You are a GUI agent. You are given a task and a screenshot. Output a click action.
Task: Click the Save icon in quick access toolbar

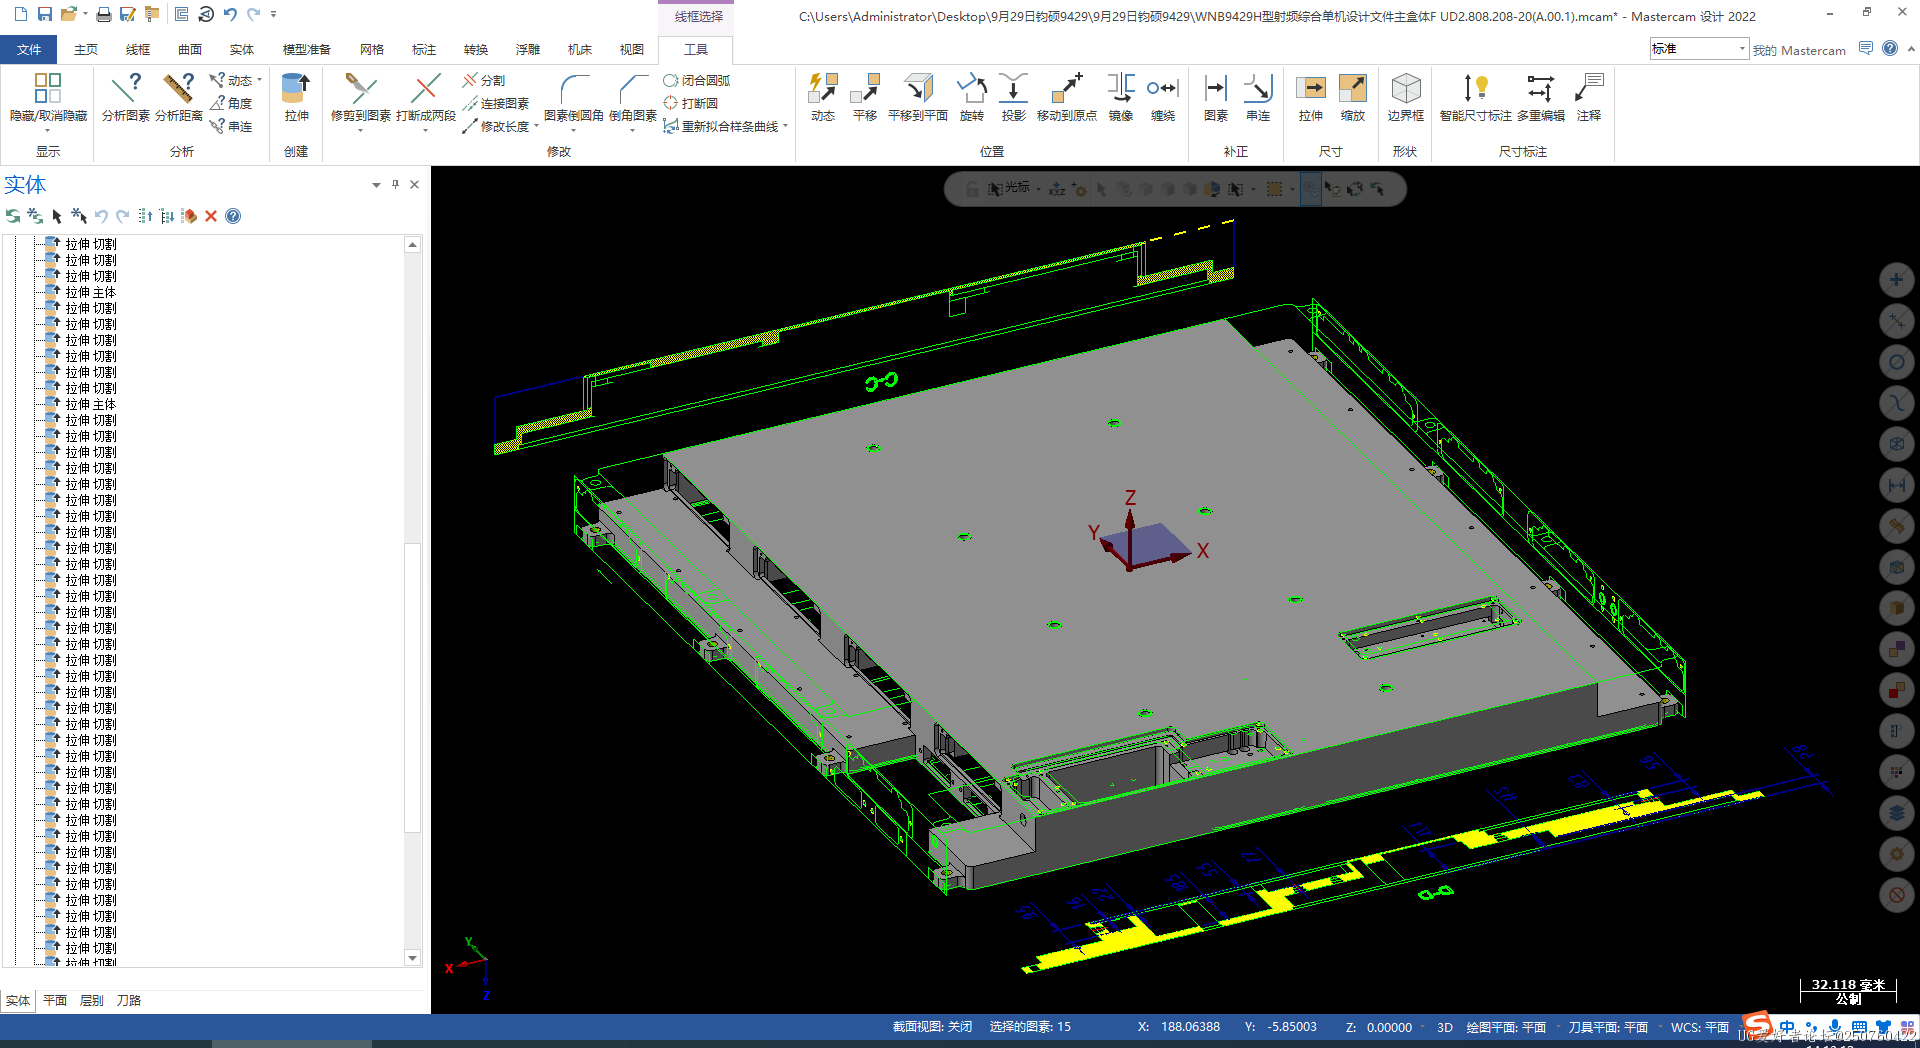[x=45, y=14]
